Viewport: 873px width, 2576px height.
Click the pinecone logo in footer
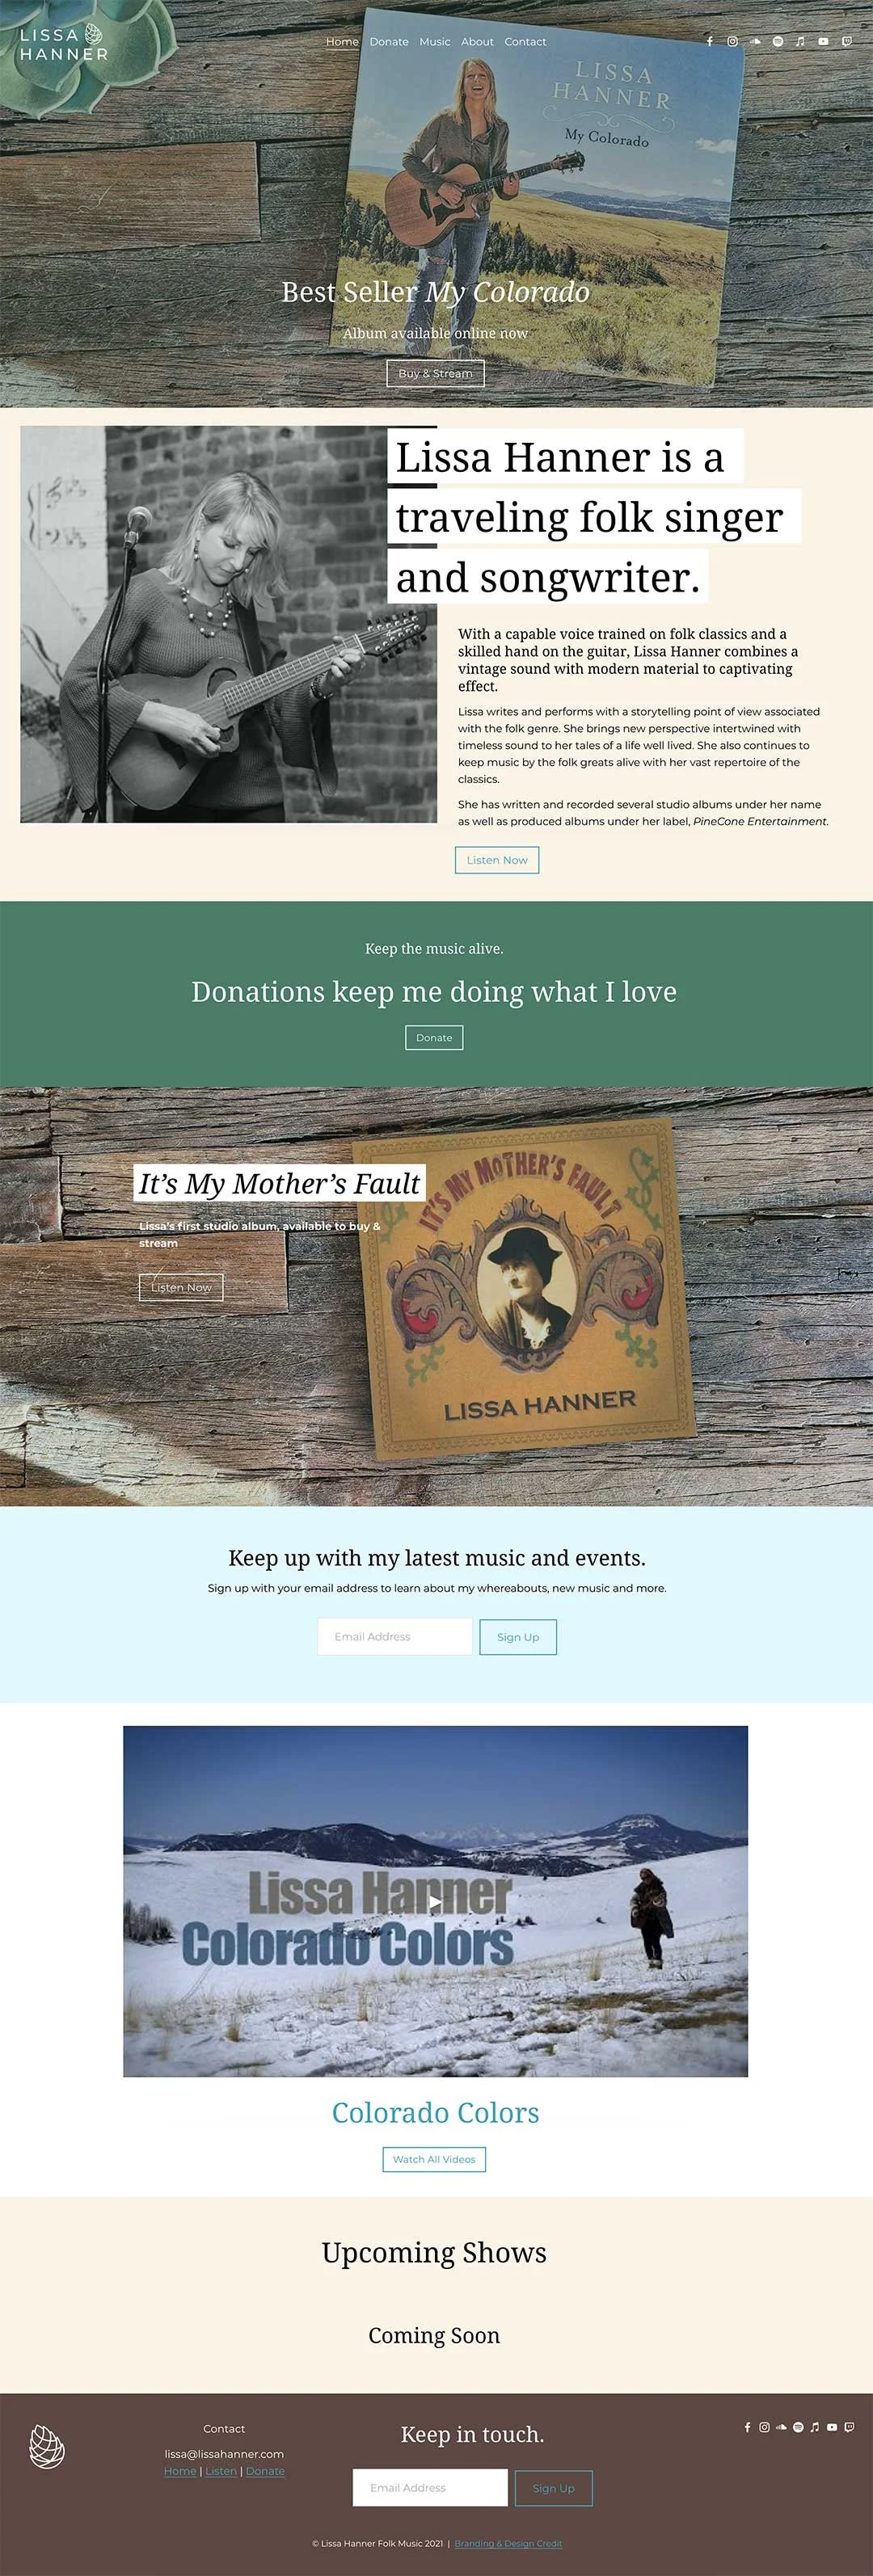point(47,2446)
